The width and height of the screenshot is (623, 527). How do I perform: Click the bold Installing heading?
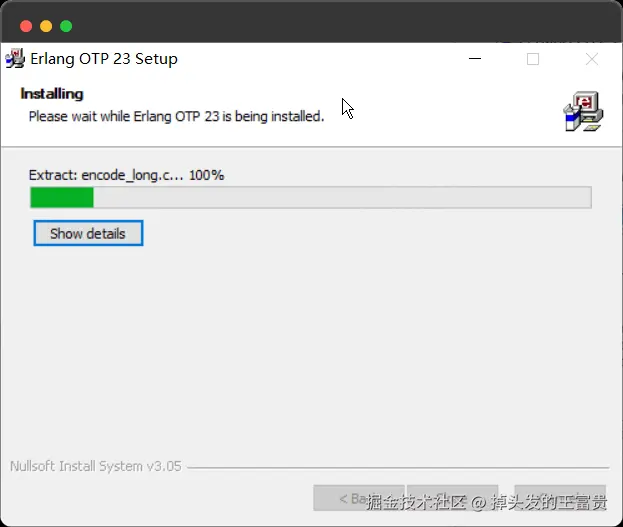[x=52, y=94]
